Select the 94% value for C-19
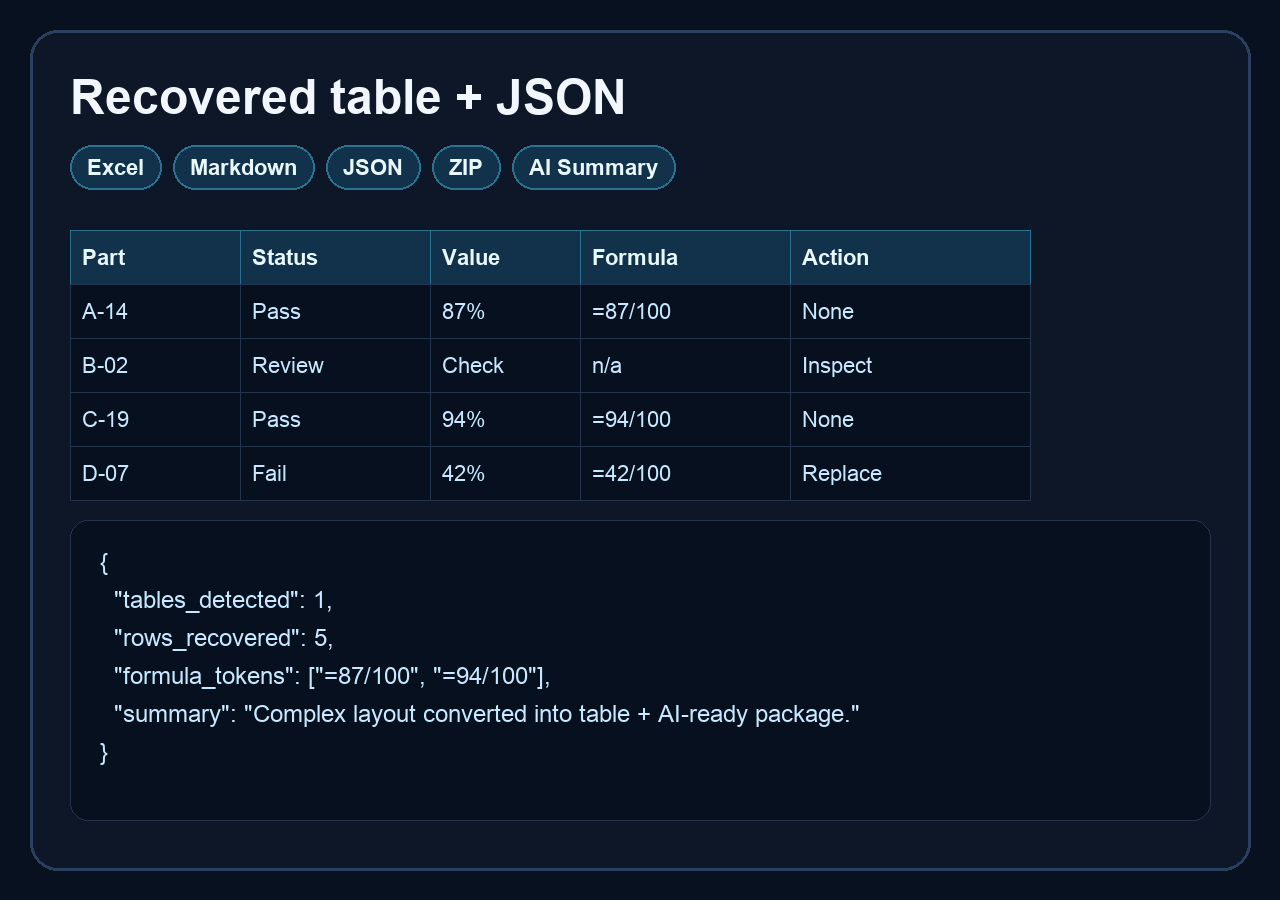Image resolution: width=1280 pixels, height=900 pixels. click(x=463, y=419)
